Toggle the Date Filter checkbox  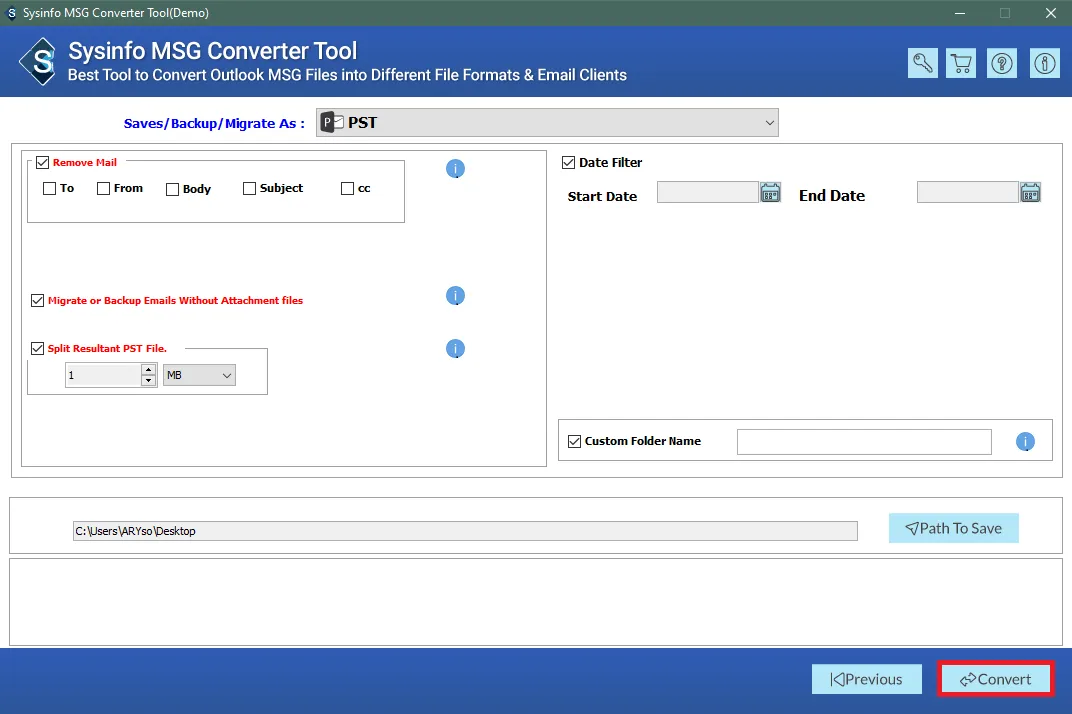click(569, 162)
